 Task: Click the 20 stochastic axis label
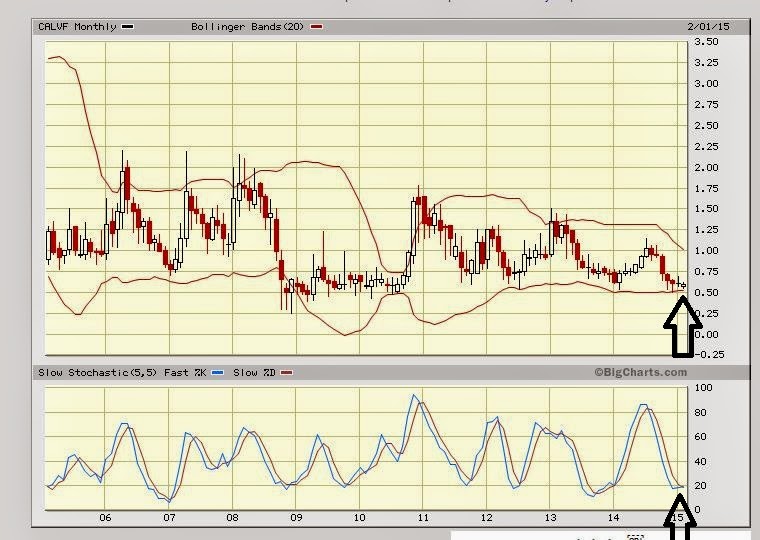tap(700, 486)
